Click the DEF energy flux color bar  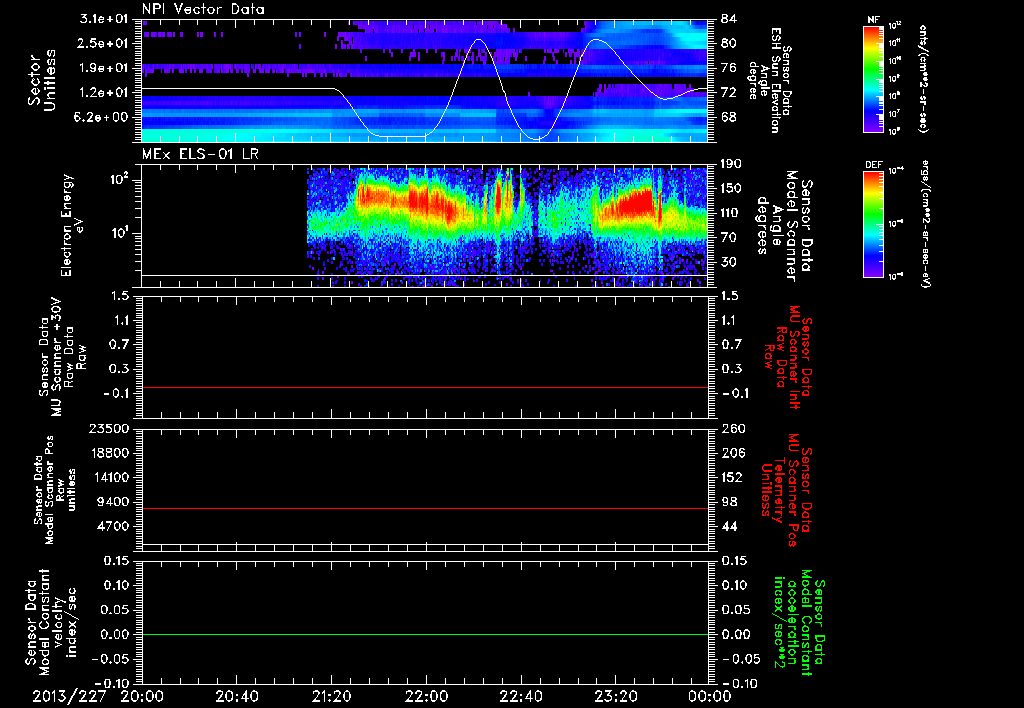click(x=873, y=224)
